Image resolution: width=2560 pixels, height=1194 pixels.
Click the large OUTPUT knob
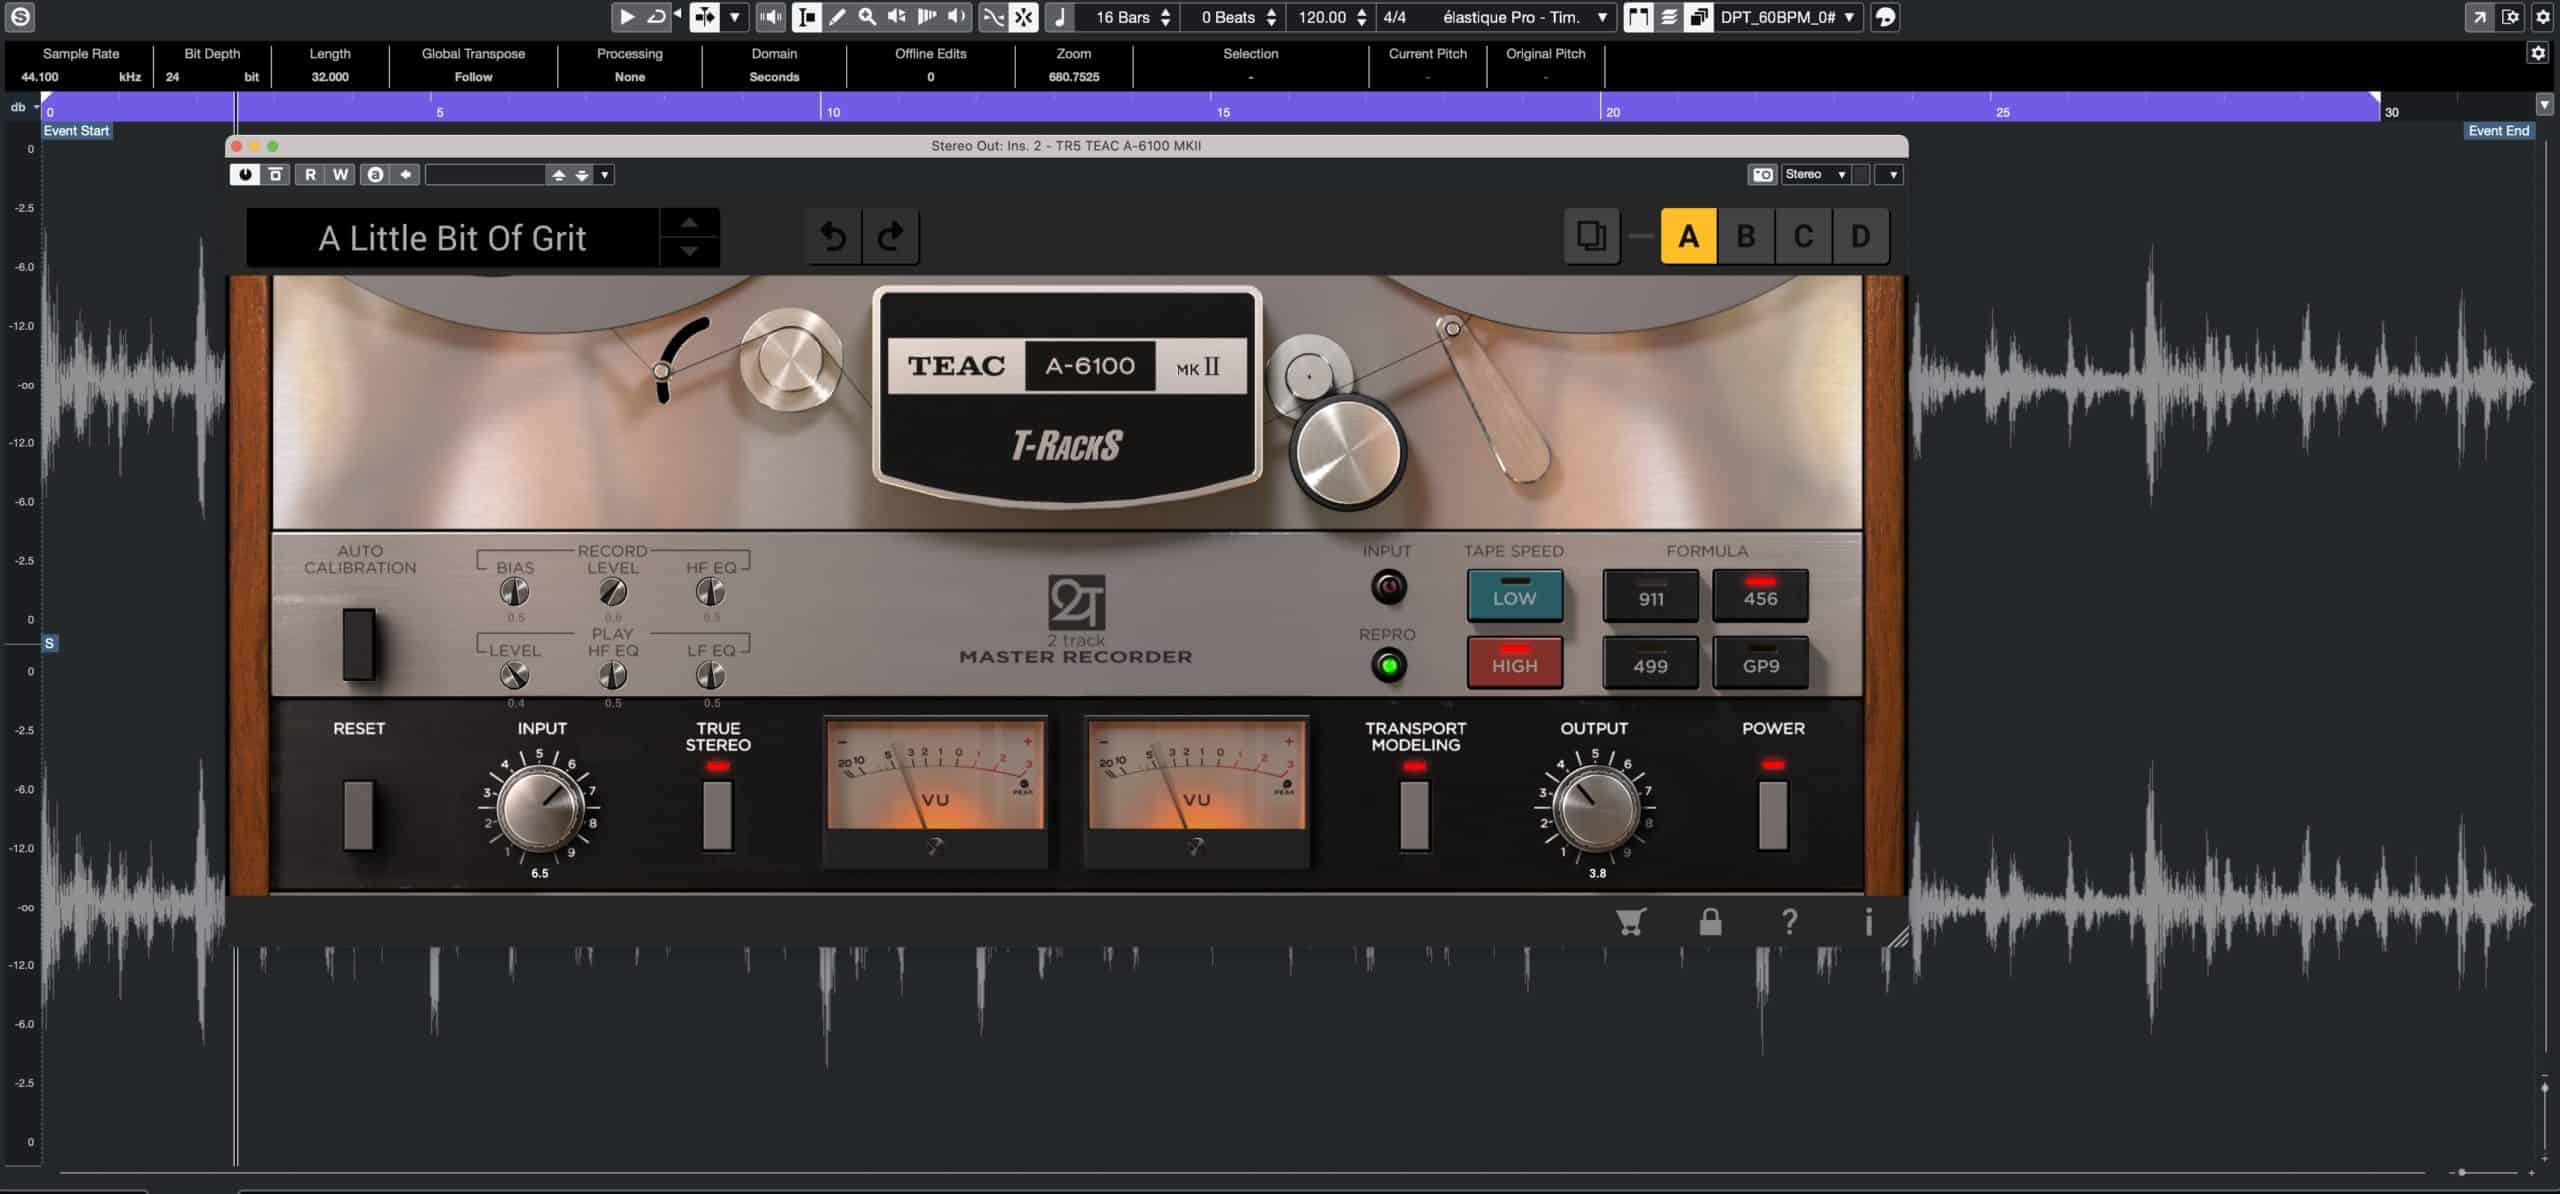(x=1596, y=808)
